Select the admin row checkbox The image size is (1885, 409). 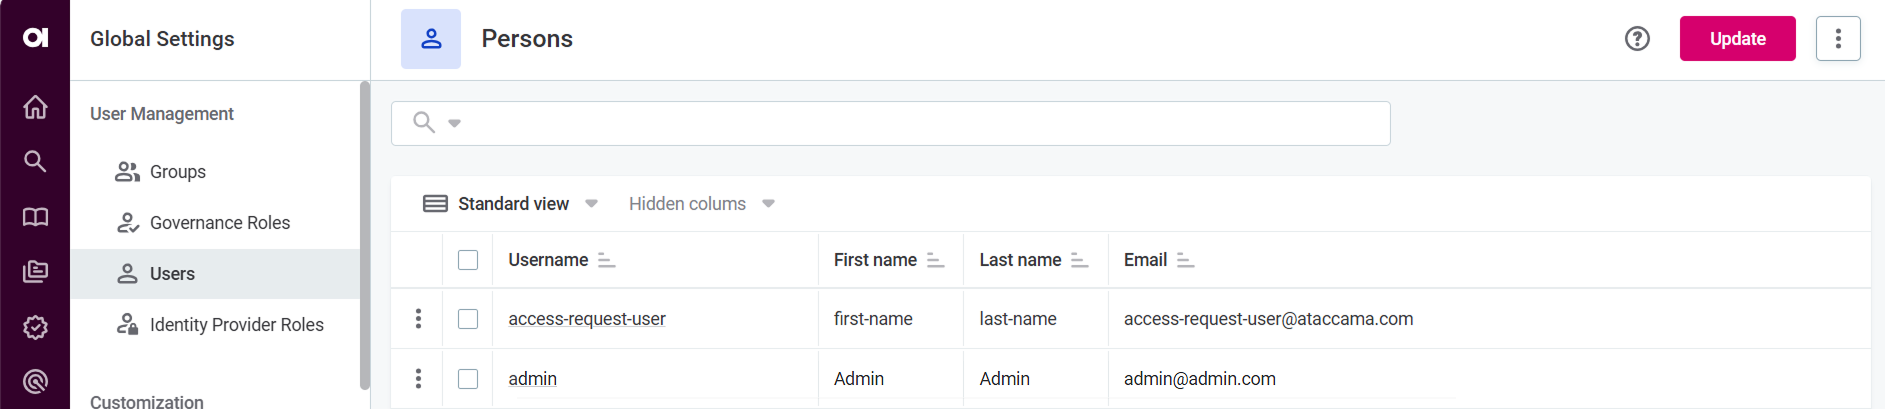pyautogui.click(x=468, y=379)
